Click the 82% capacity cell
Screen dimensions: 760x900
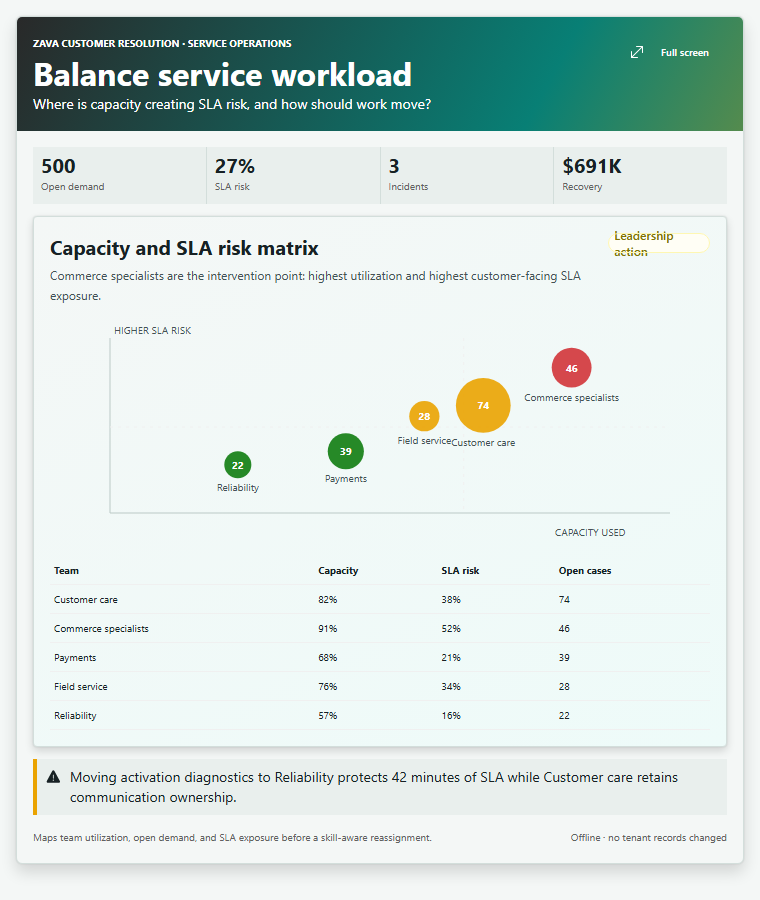click(x=328, y=599)
